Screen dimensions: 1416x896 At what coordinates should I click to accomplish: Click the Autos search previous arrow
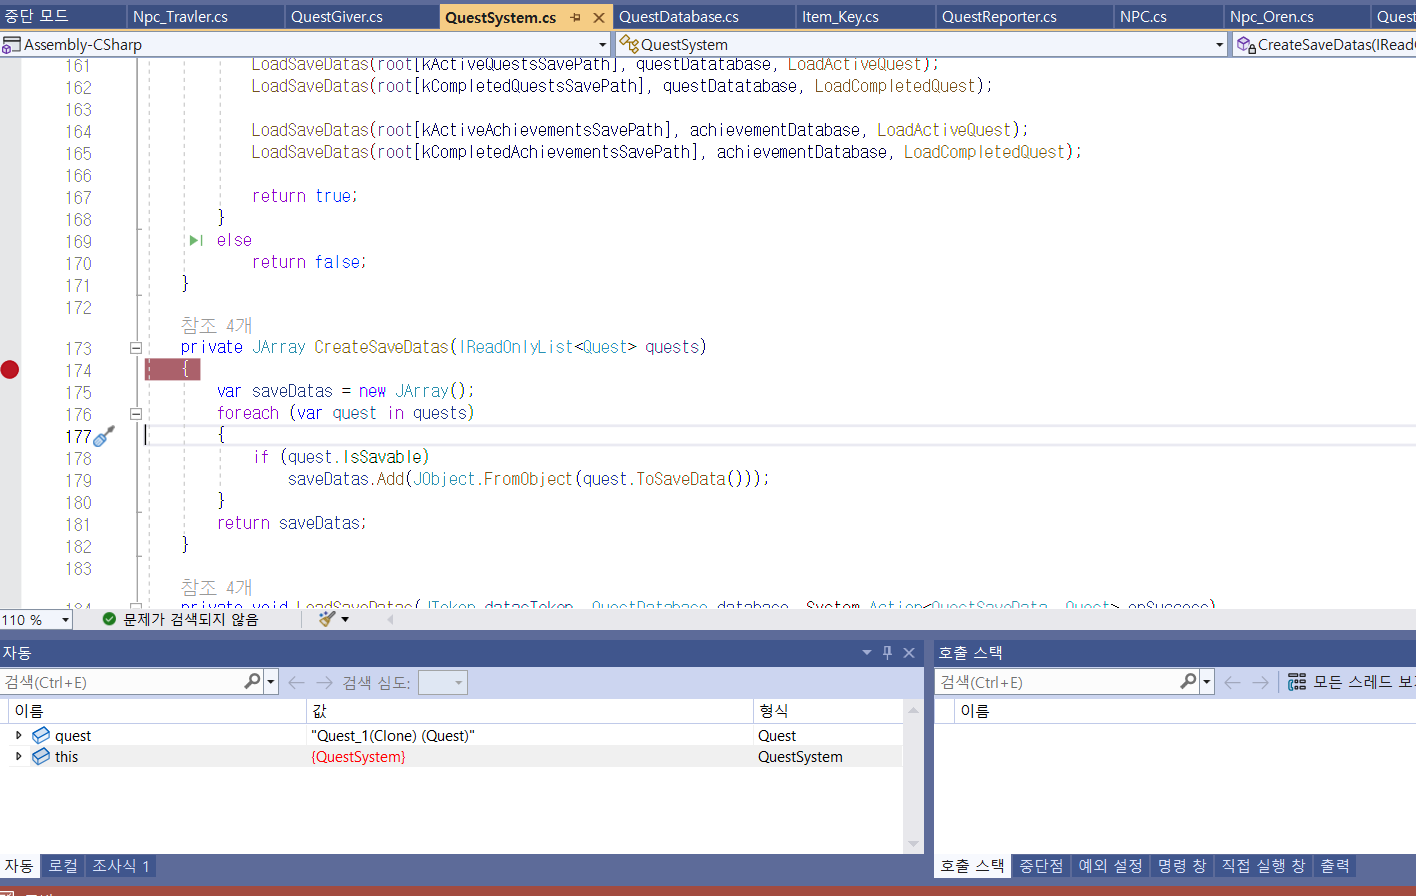point(296,682)
